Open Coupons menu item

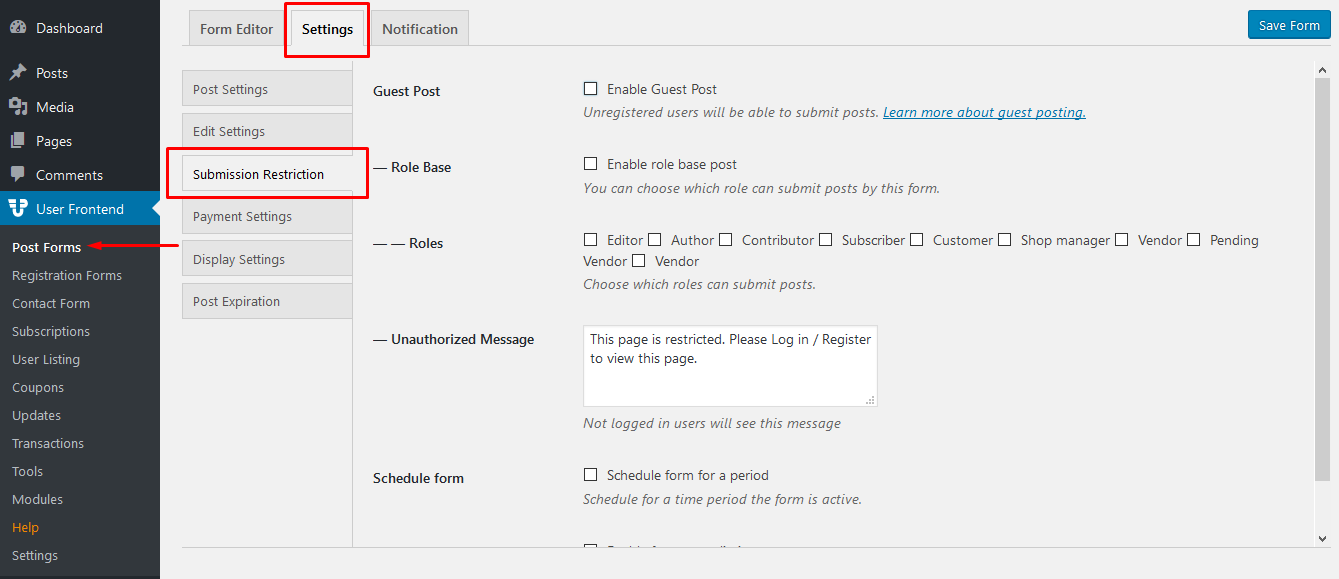tap(38, 387)
